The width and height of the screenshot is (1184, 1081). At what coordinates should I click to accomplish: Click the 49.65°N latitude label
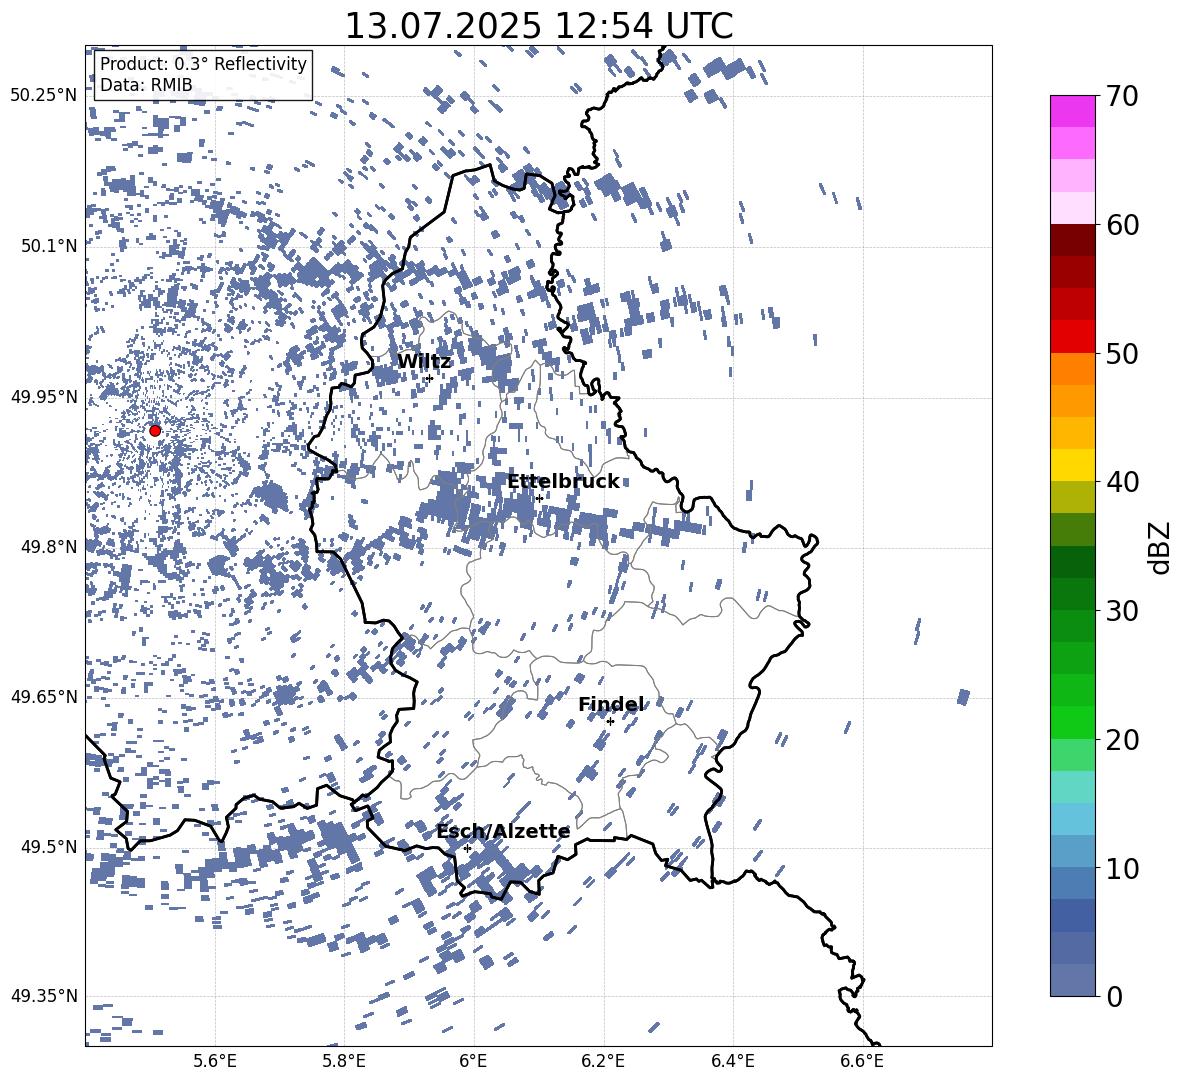point(45,697)
